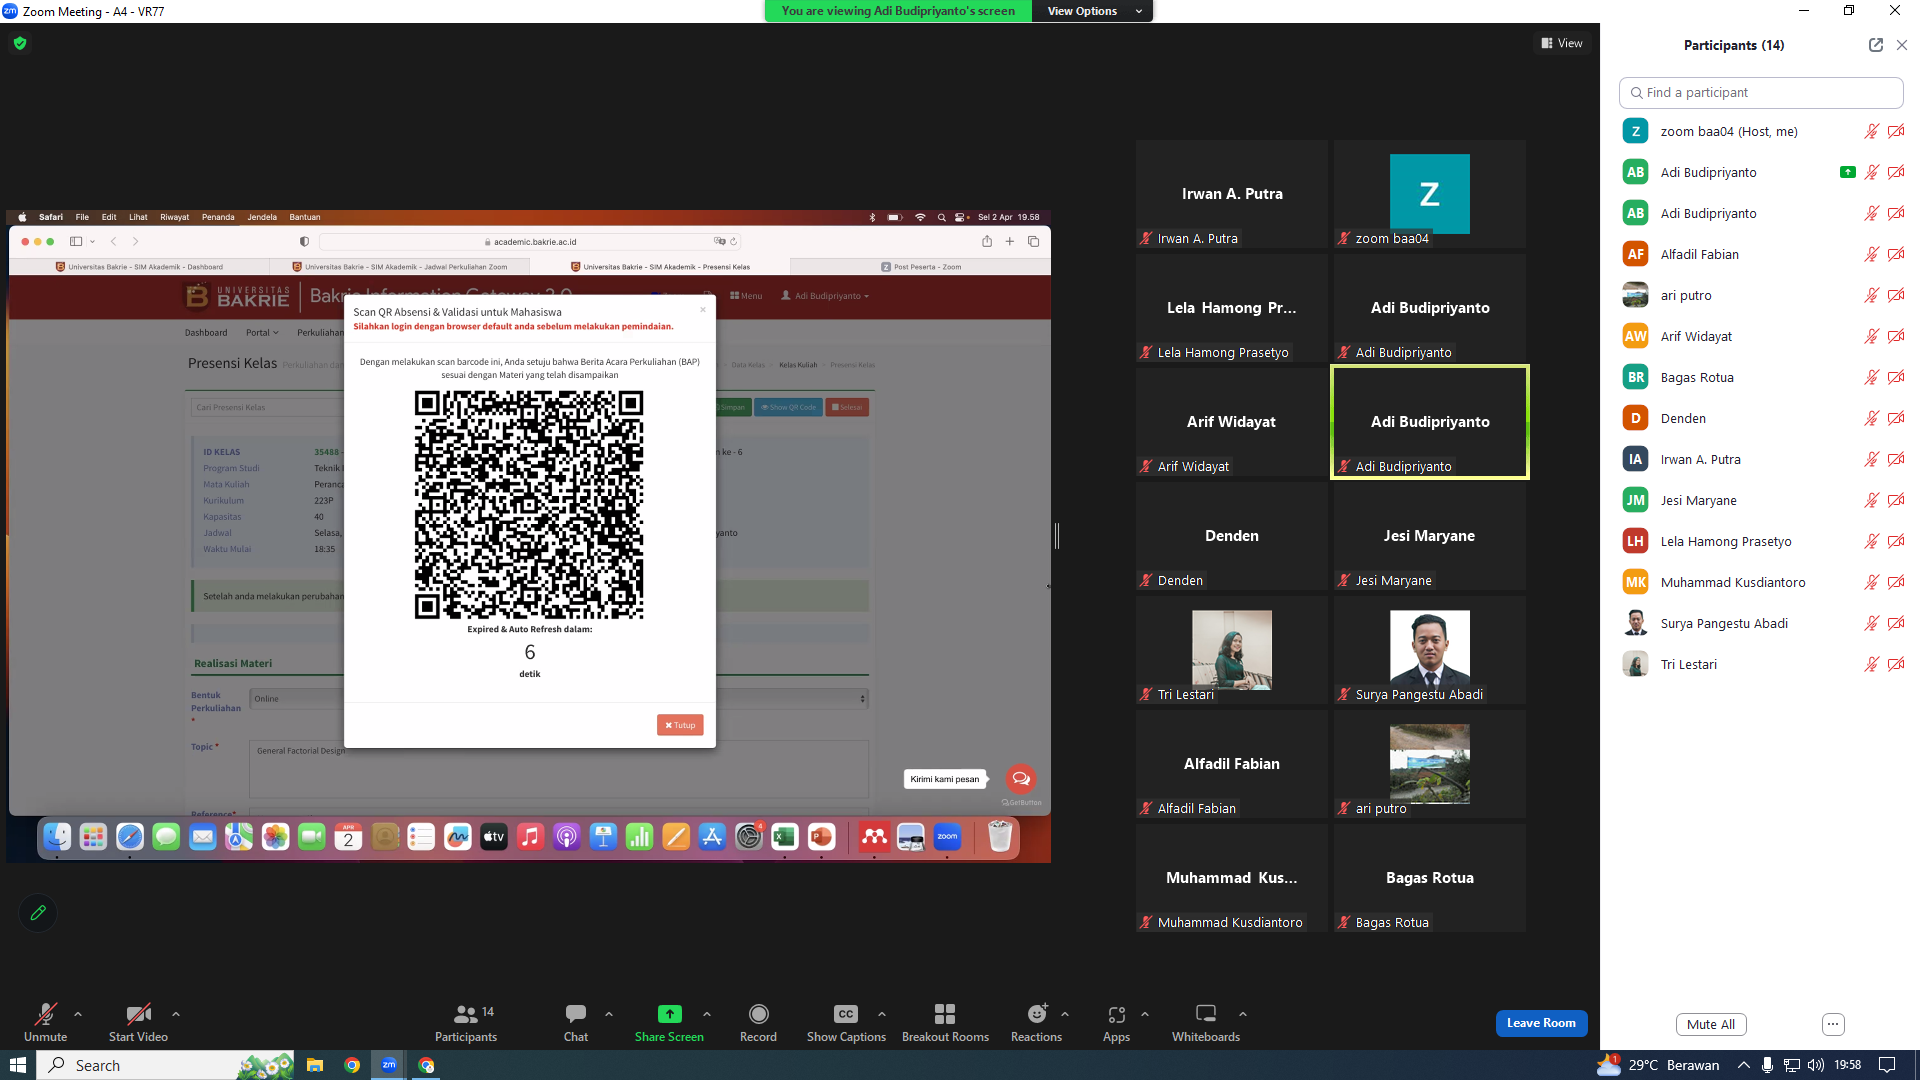Select Irwan A. Putra in participants list
The width and height of the screenshot is (1920, 1080).
pos(1761,459)
